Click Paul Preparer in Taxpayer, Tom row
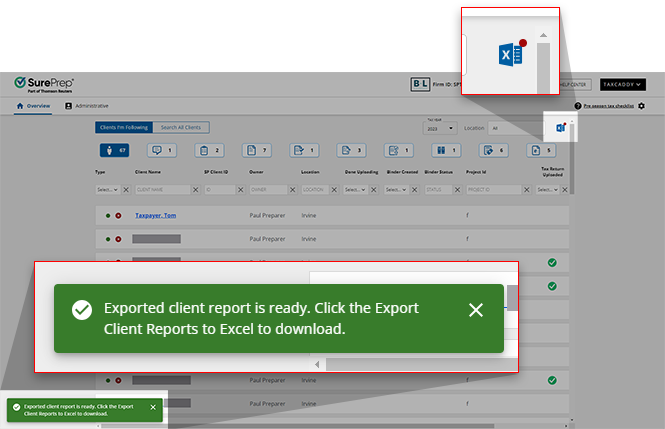Image resolution: width=665 pixels, height=429 pixels. (267, 216)
